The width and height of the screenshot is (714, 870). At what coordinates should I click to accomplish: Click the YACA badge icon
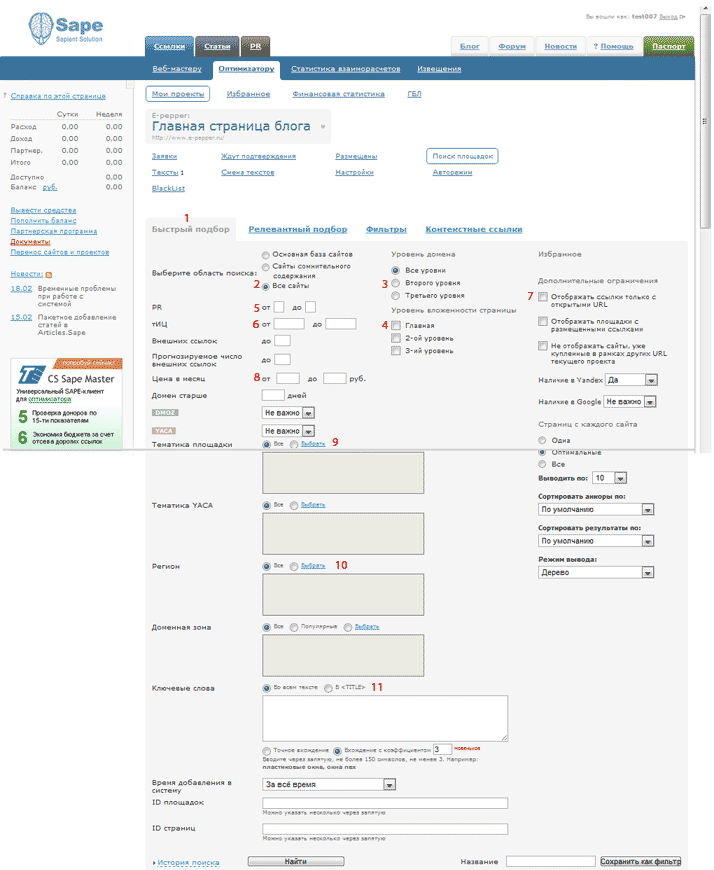[x=164, y=431]
